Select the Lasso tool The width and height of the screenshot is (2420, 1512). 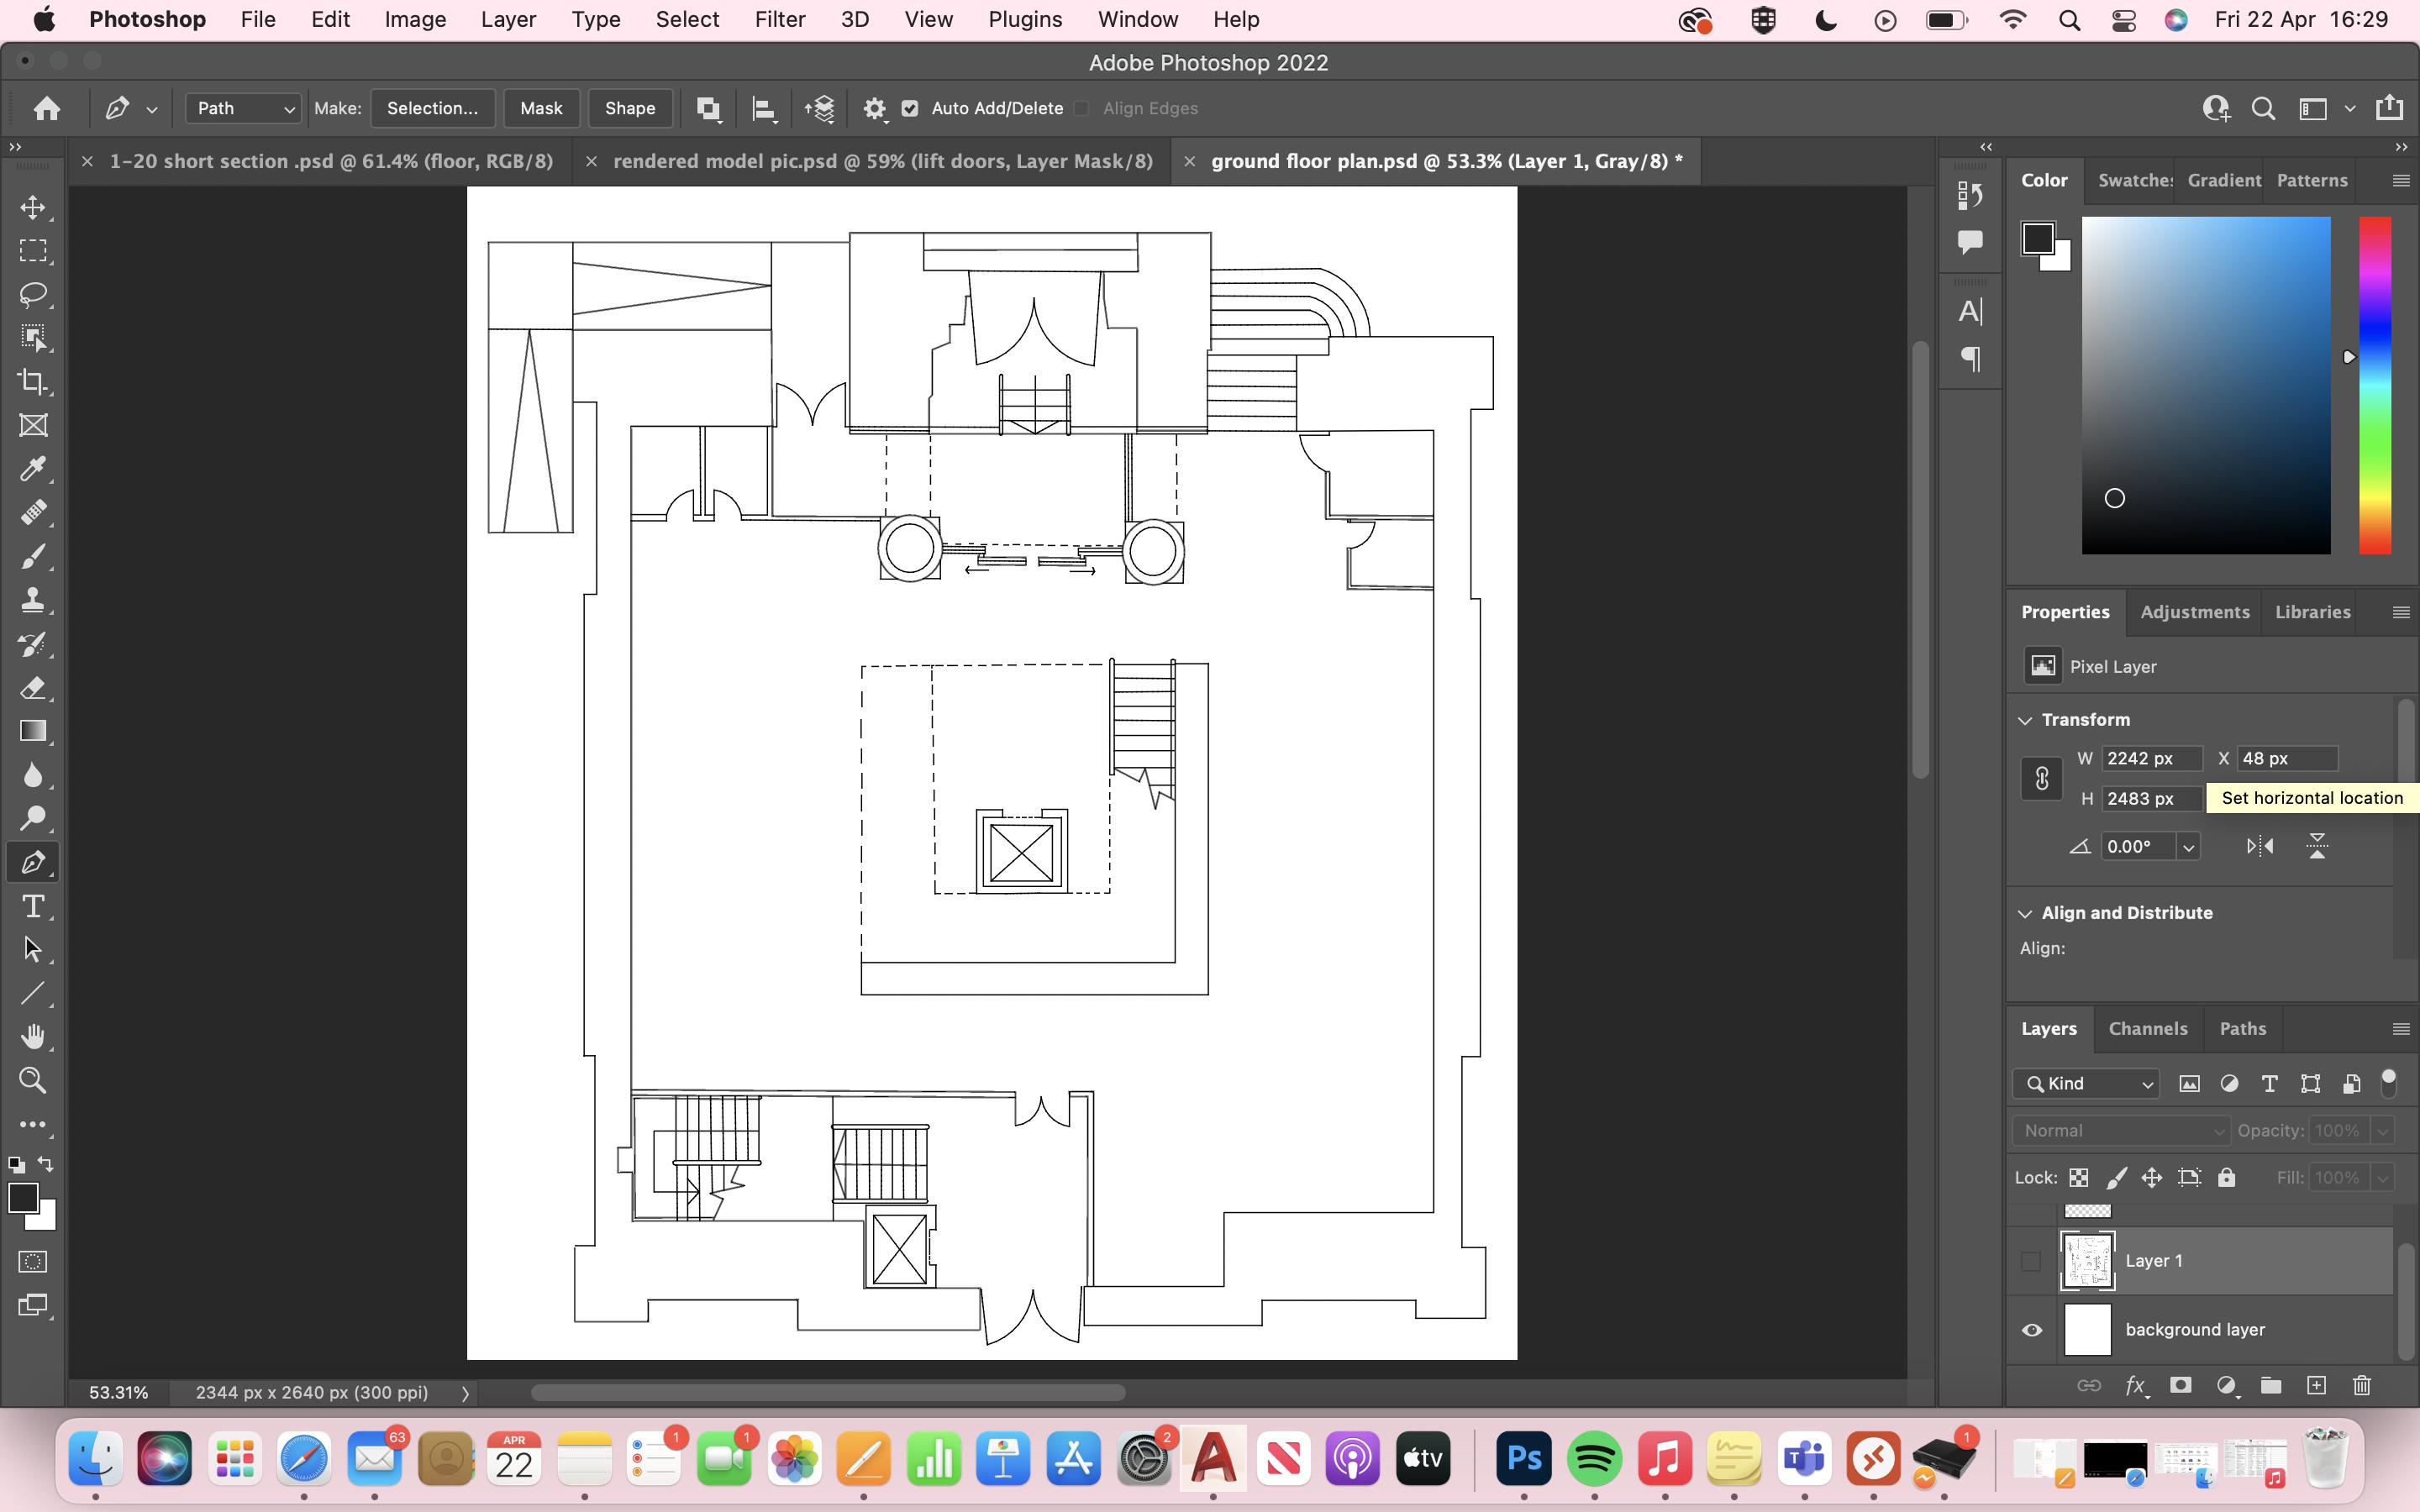pos(33,294)
